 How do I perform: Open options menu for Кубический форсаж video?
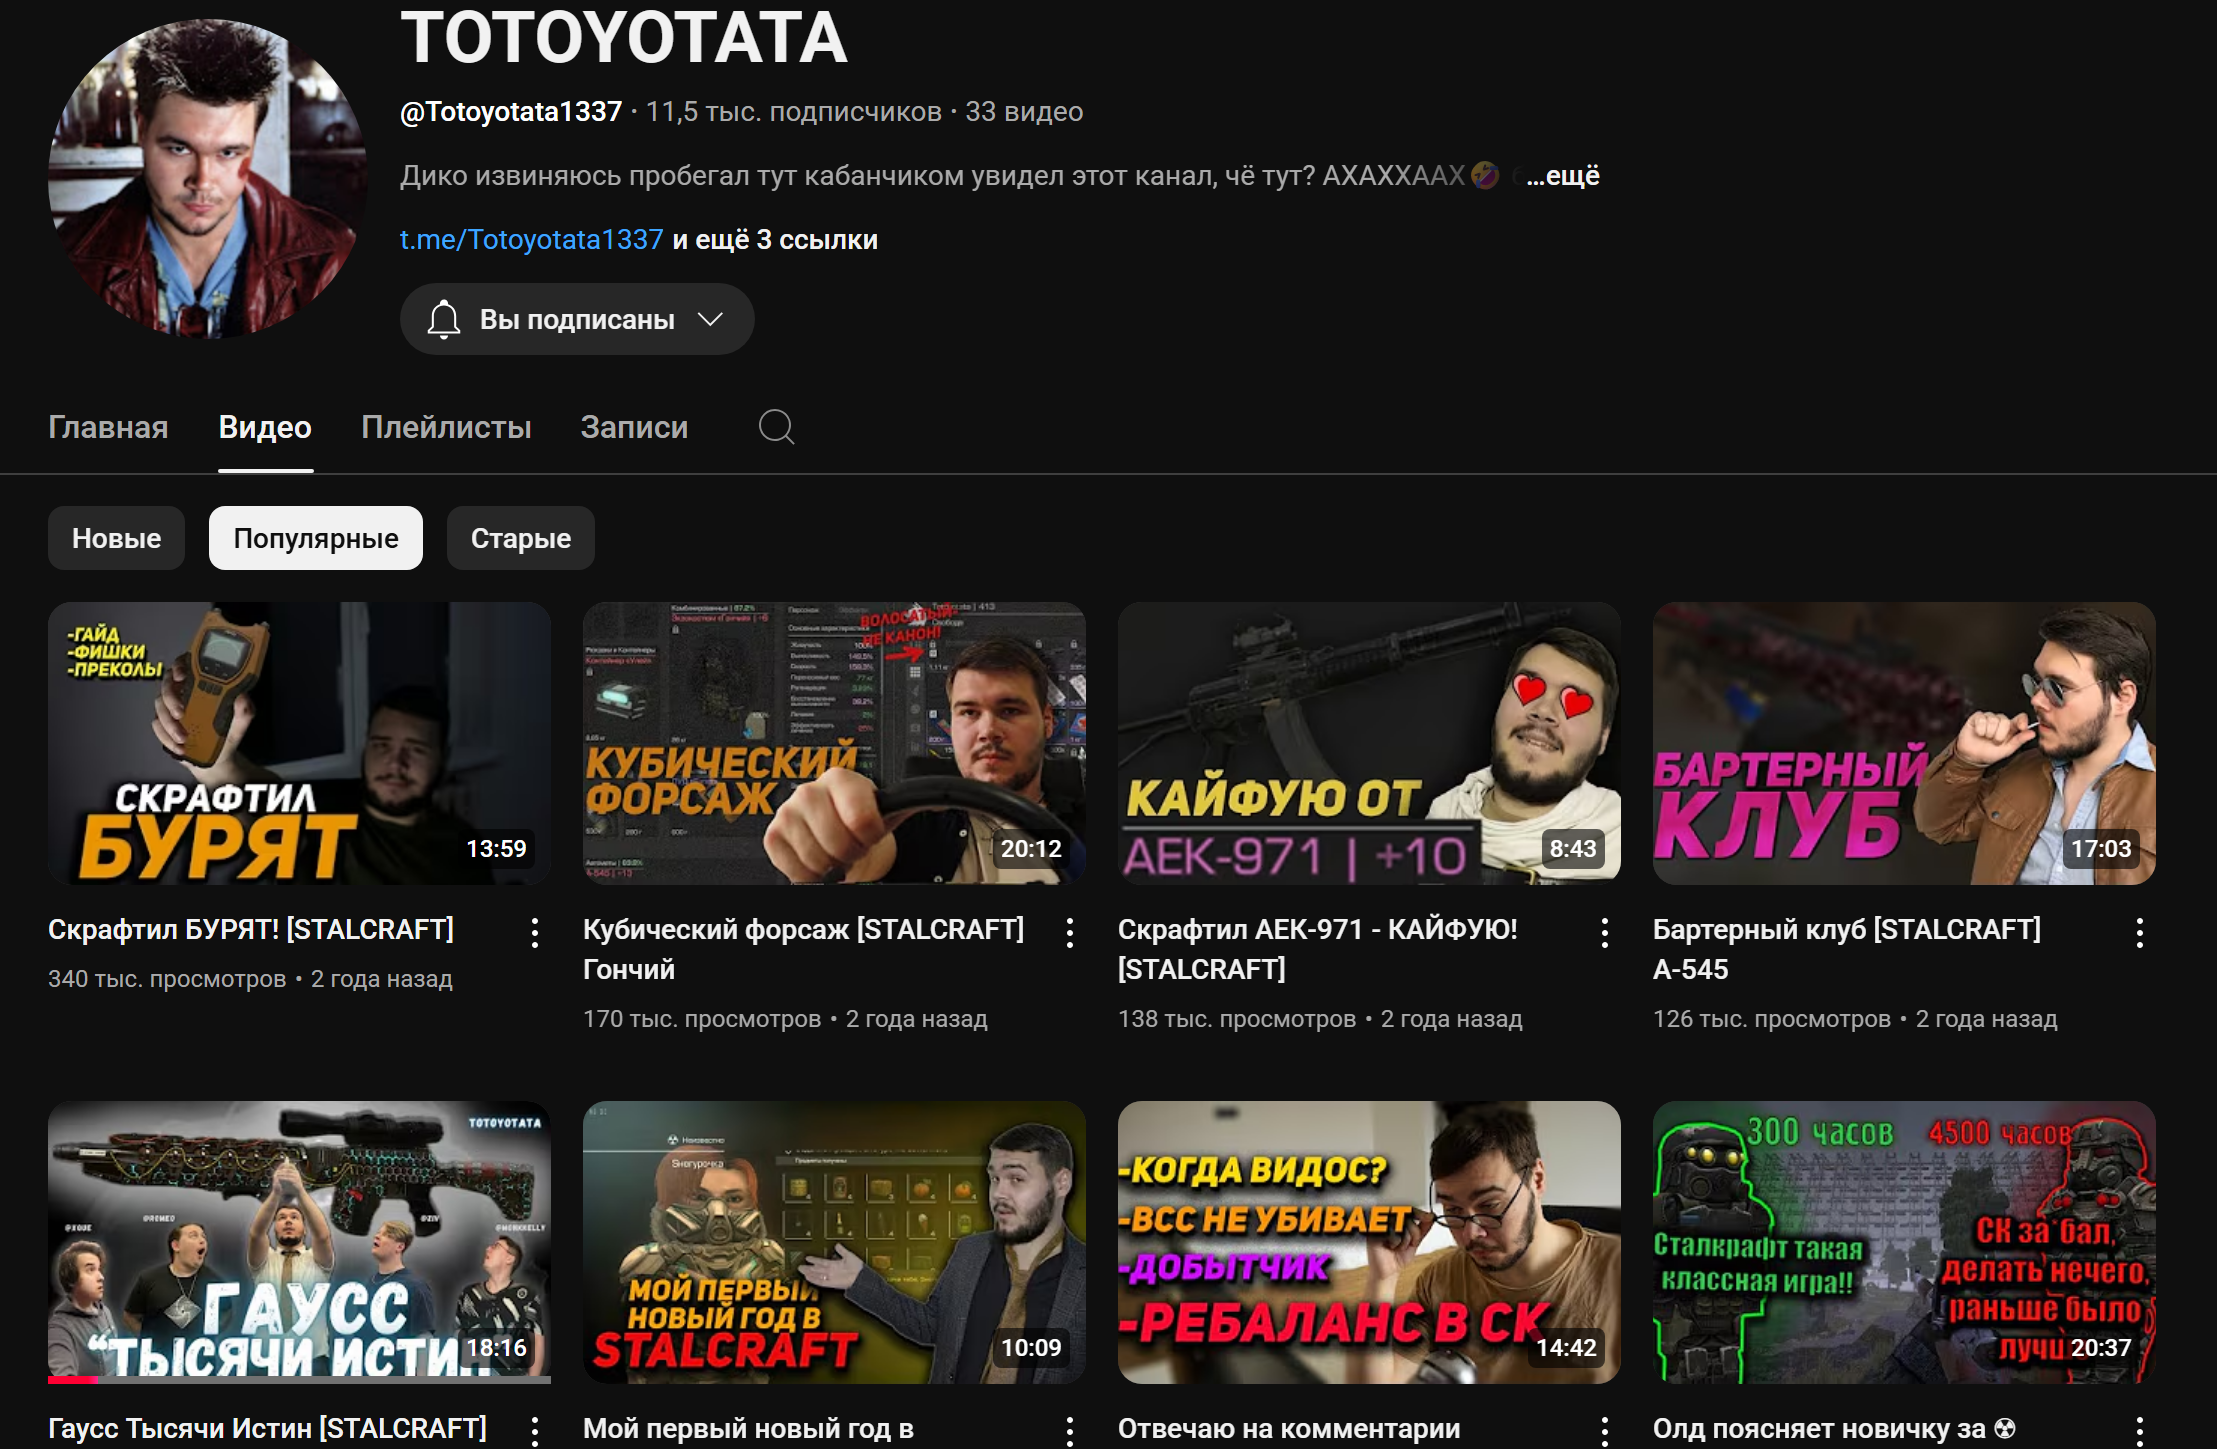1070,932
